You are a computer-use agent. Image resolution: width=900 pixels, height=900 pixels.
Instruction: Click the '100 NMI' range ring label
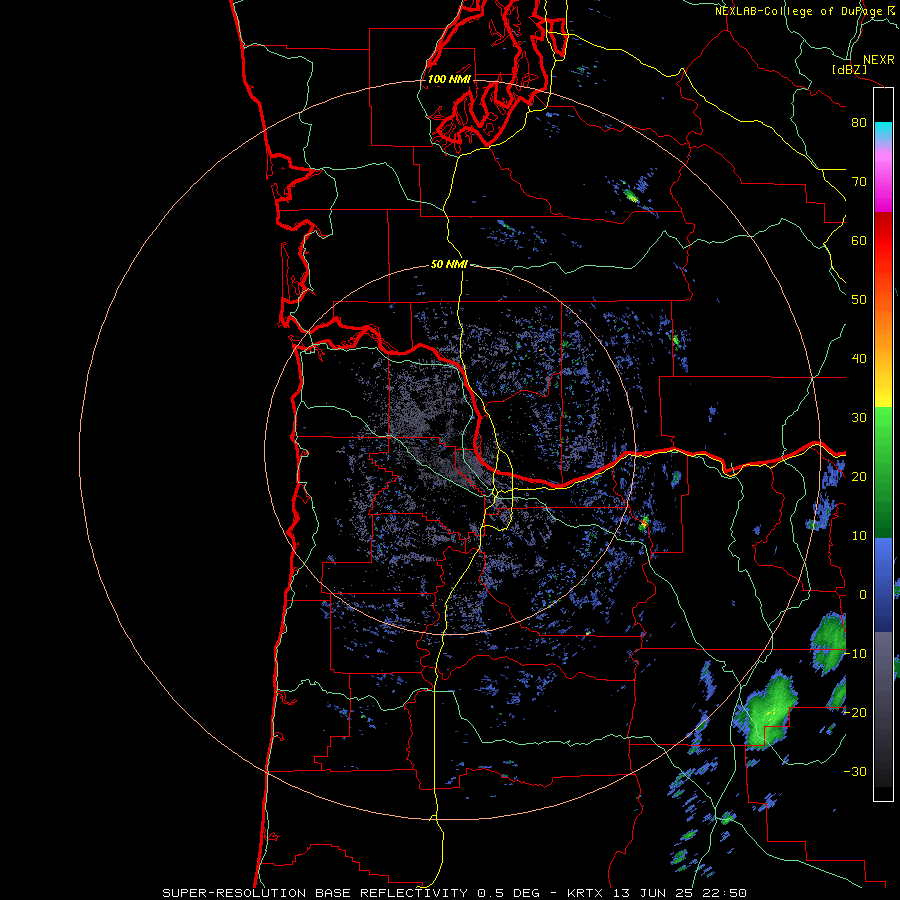[449, 79]
